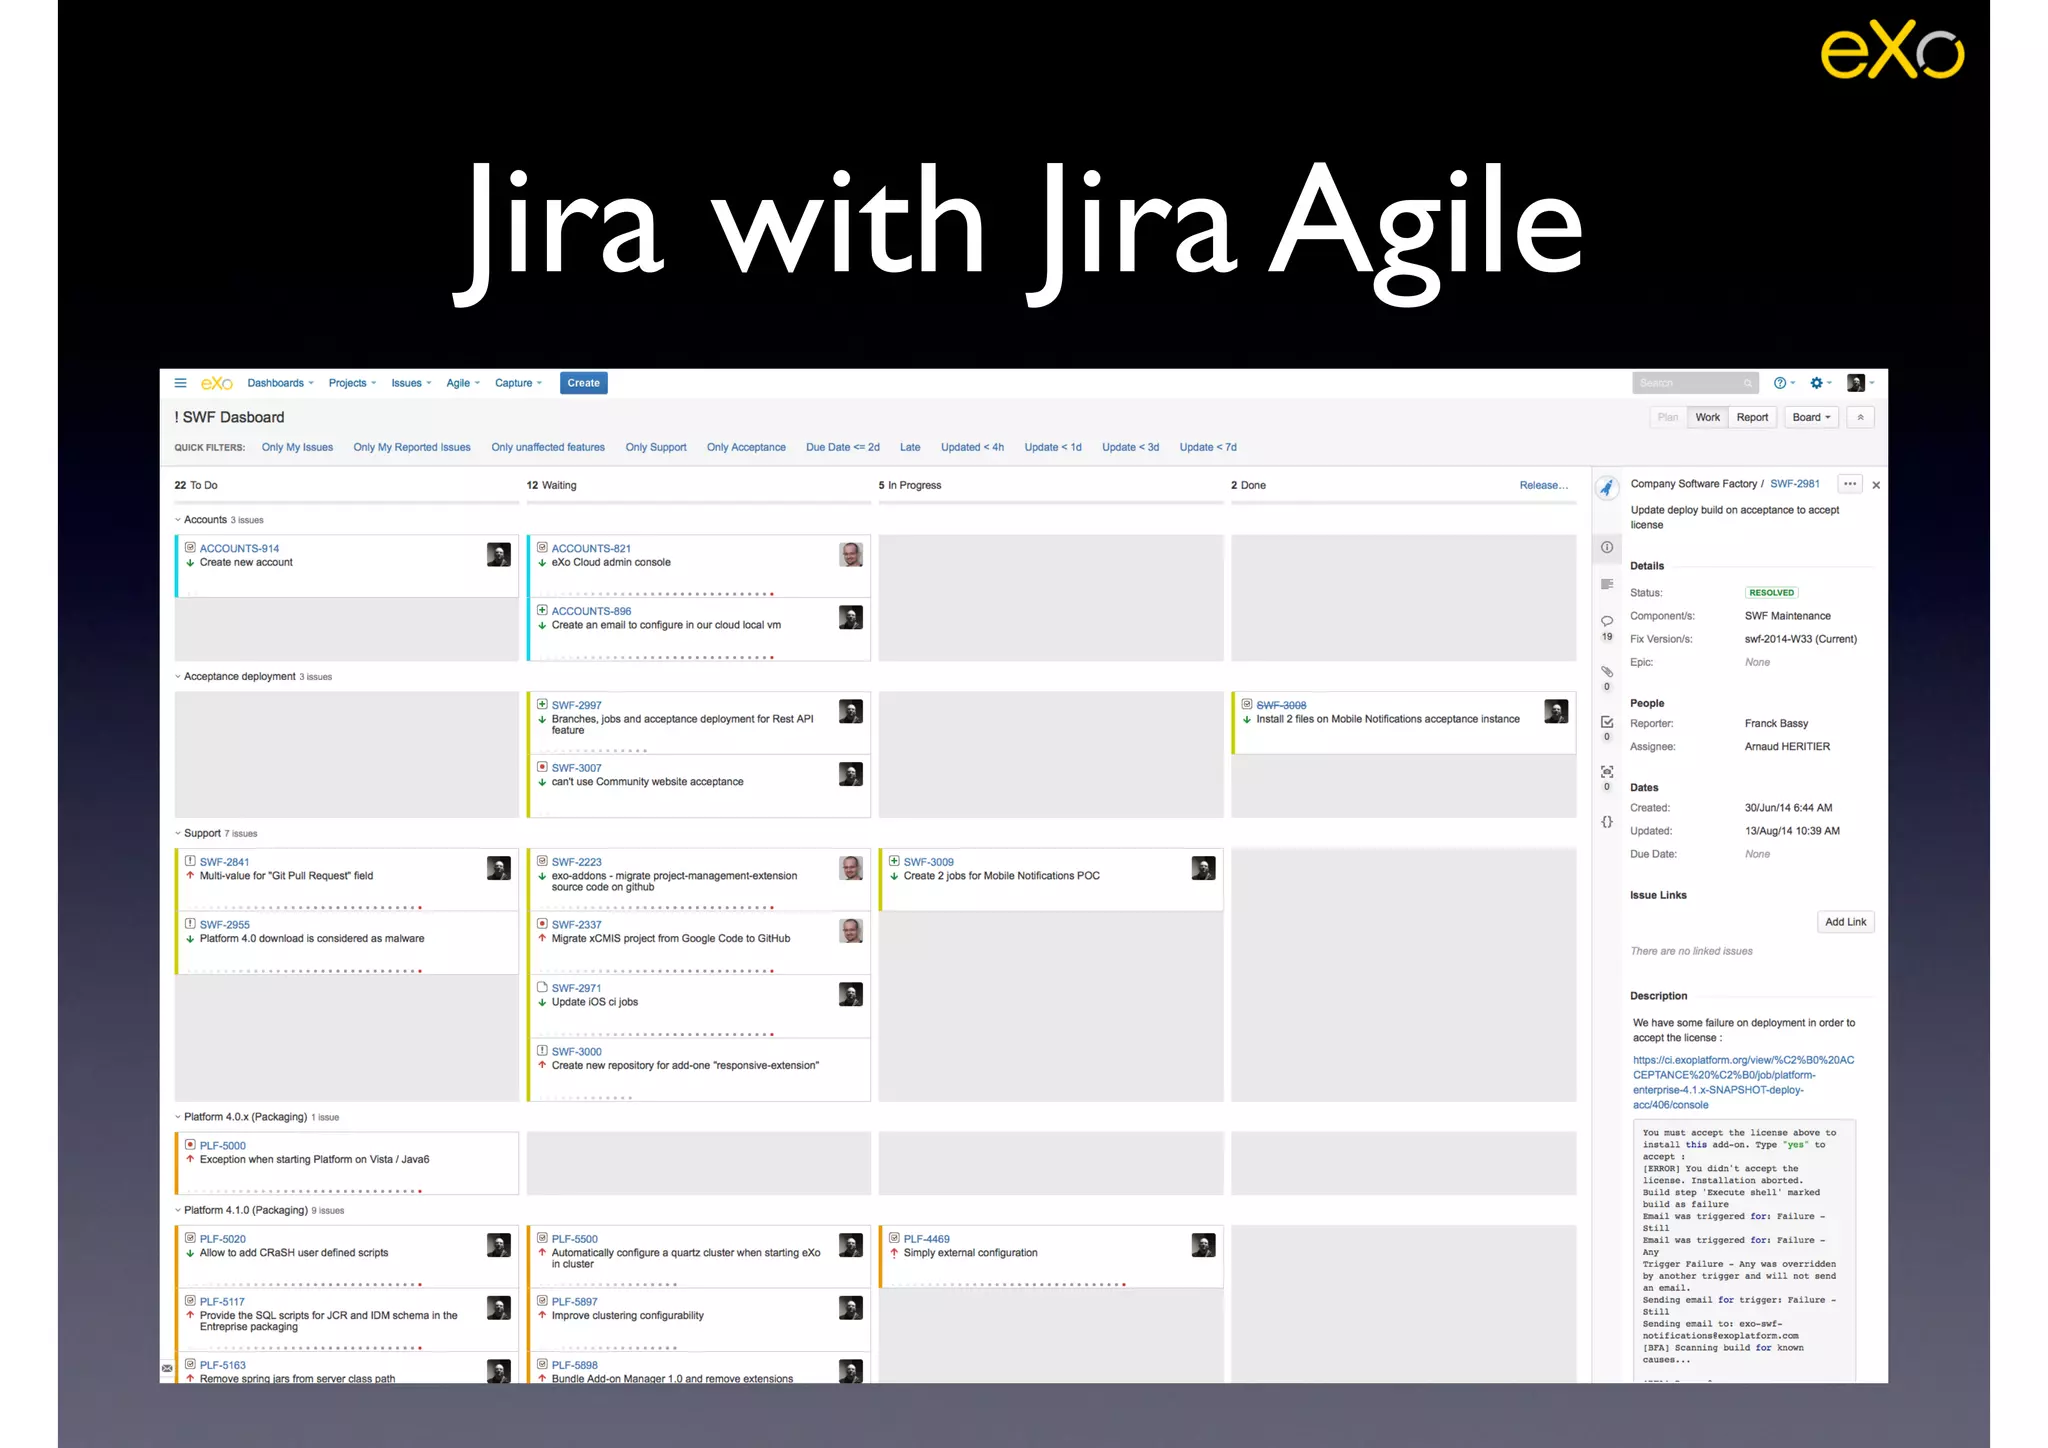Collapse the Accounts swimlane
This screenshot has height=1448, width=2048.
[x=178, y=520]
